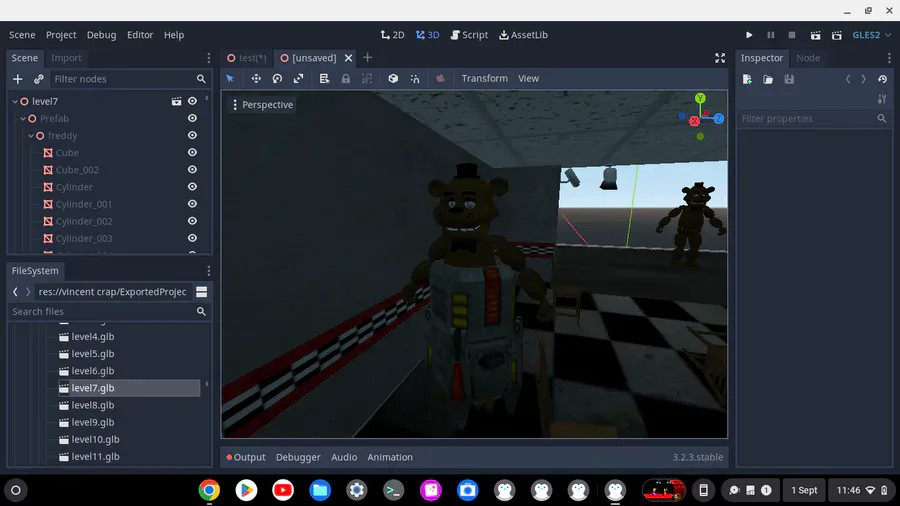Viewport: 900px width, 506px height.
Task: Click the group children toolbar icon
Action: [x=367, y=79]
